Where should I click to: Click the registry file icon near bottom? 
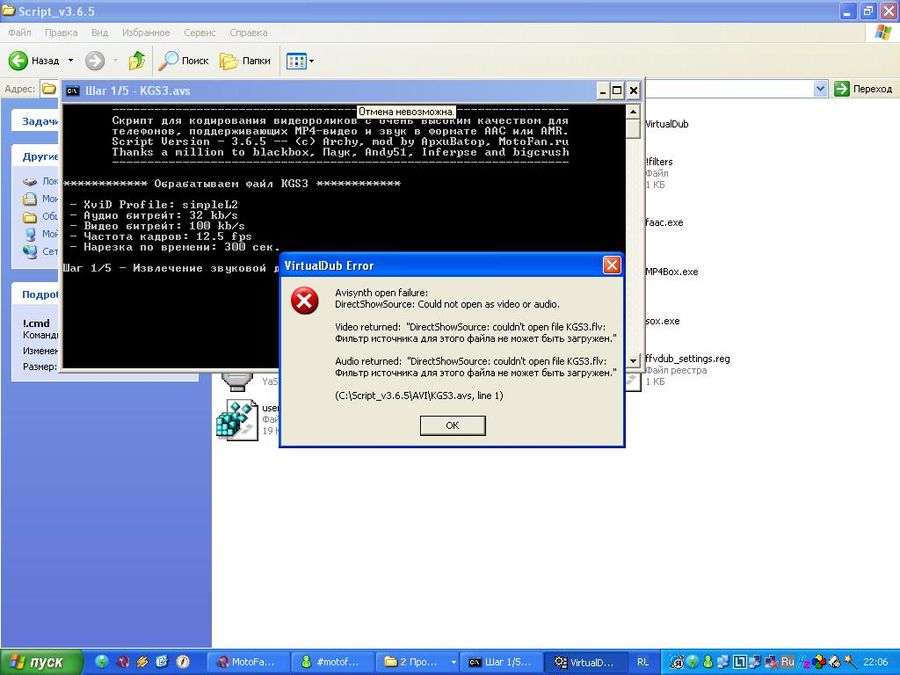pyautogui.click(x=236, y=420)
